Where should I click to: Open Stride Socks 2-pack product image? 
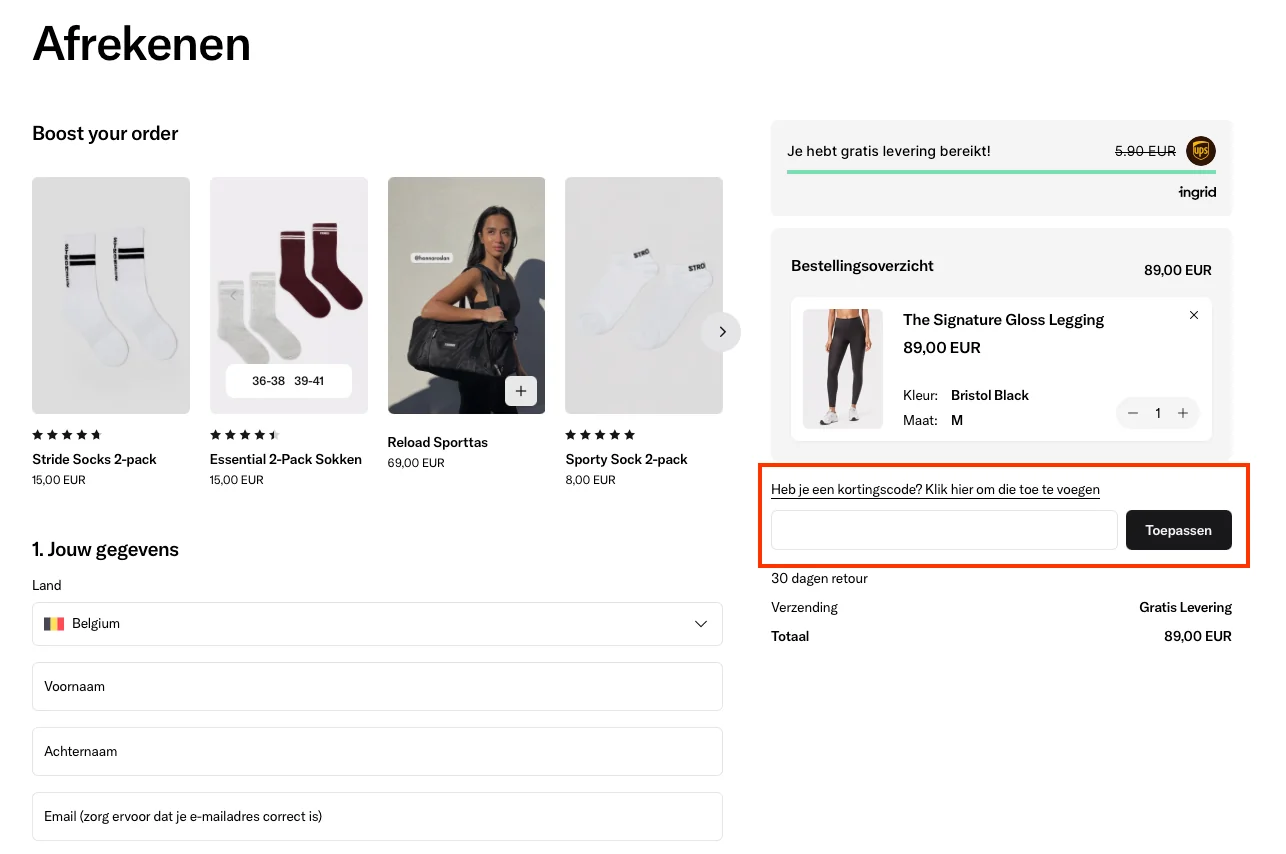pos(111,295)
